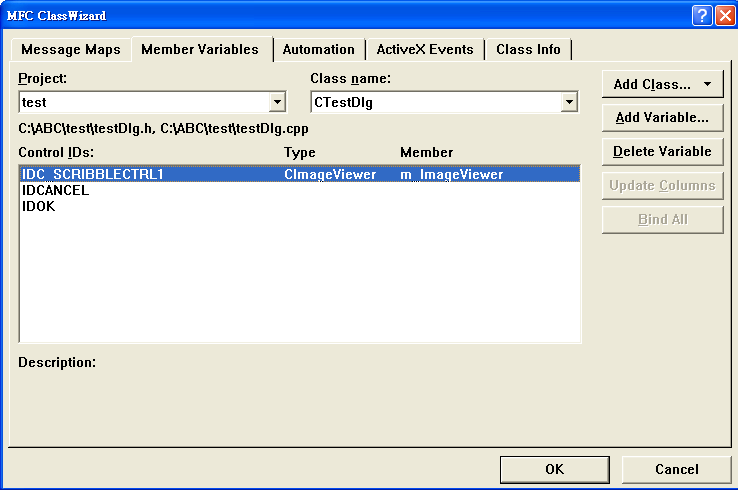The image size is (738, 490).
Task: Cancel the ClassWizard dialog
Action: (x=677, y=469)
